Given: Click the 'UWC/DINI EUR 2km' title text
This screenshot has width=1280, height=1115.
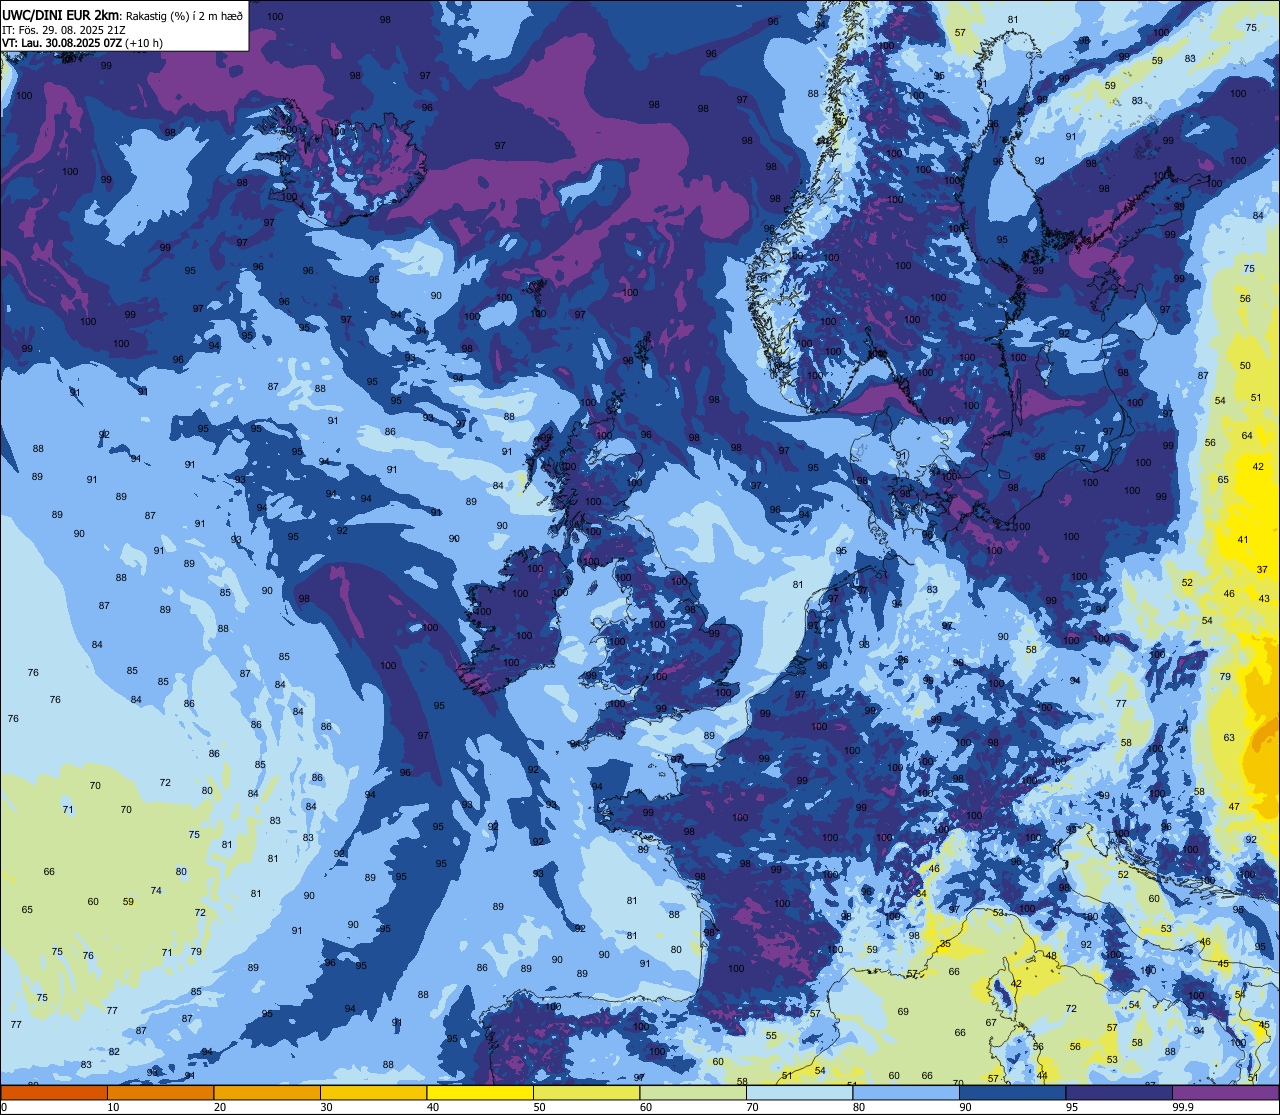Looking at the screenshot, I should coord(60,15).
